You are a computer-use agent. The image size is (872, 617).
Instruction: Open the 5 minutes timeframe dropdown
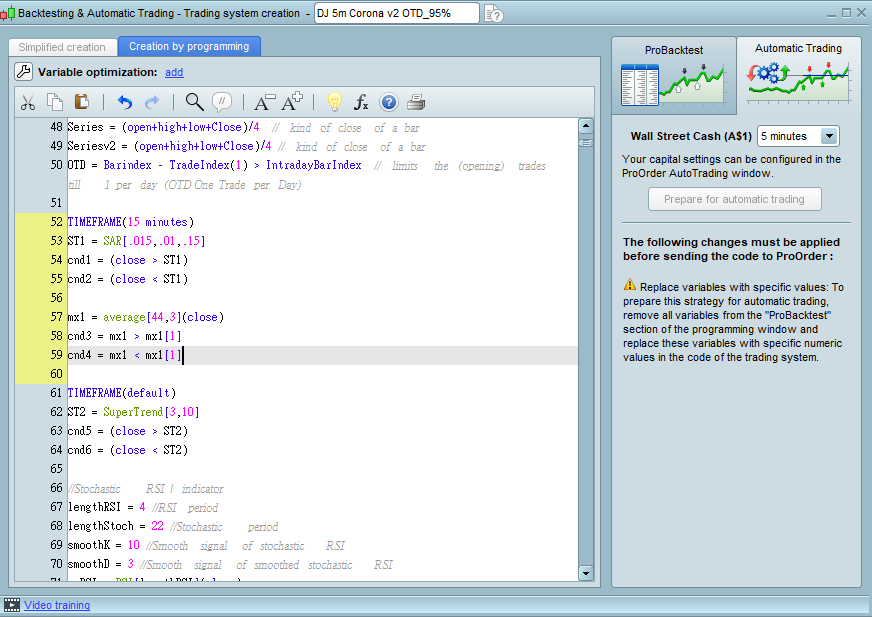coord(798,136)
